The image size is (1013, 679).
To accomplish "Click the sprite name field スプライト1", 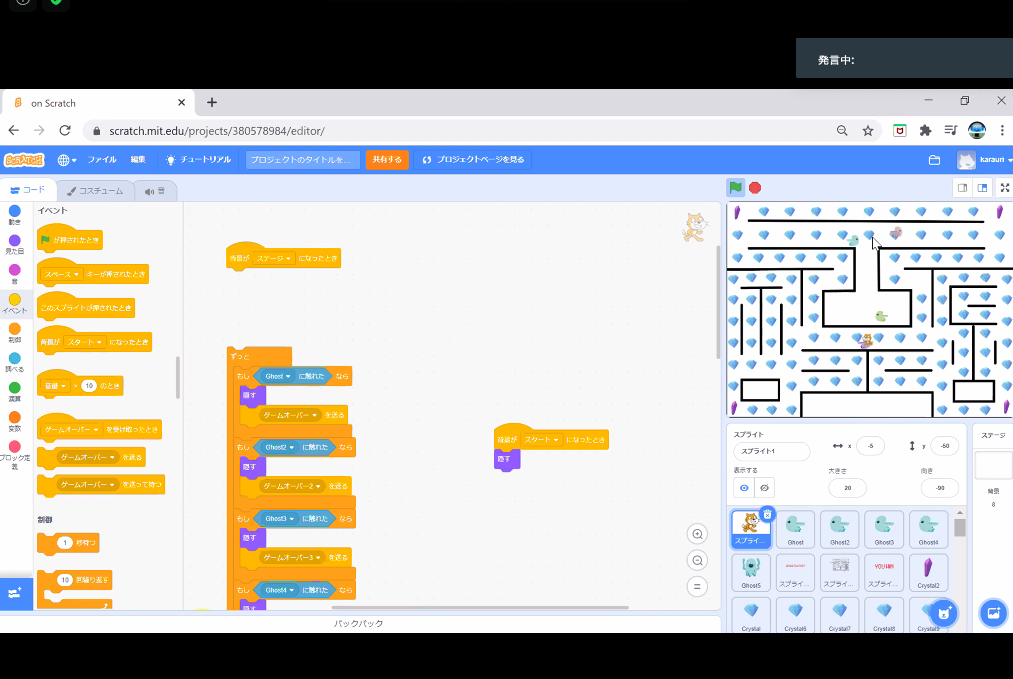I will click(771, 452).
